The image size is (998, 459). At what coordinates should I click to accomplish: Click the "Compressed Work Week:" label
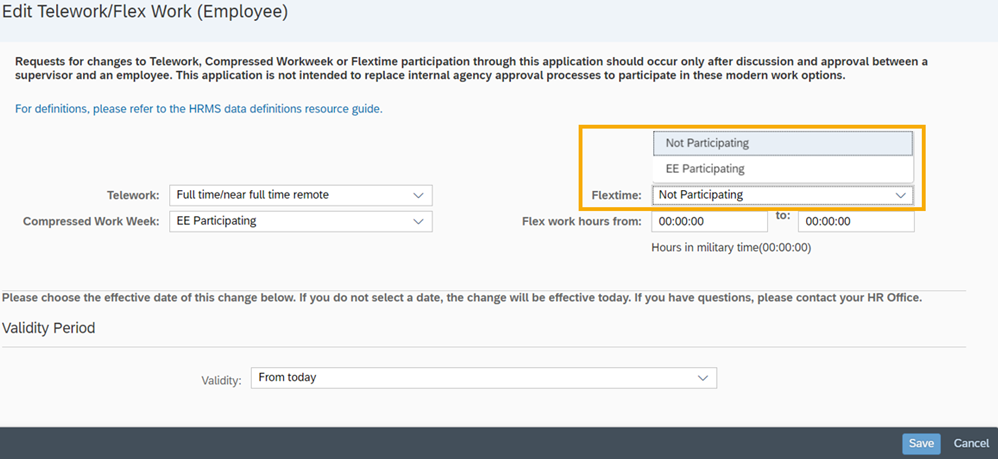tap(91, 221)
